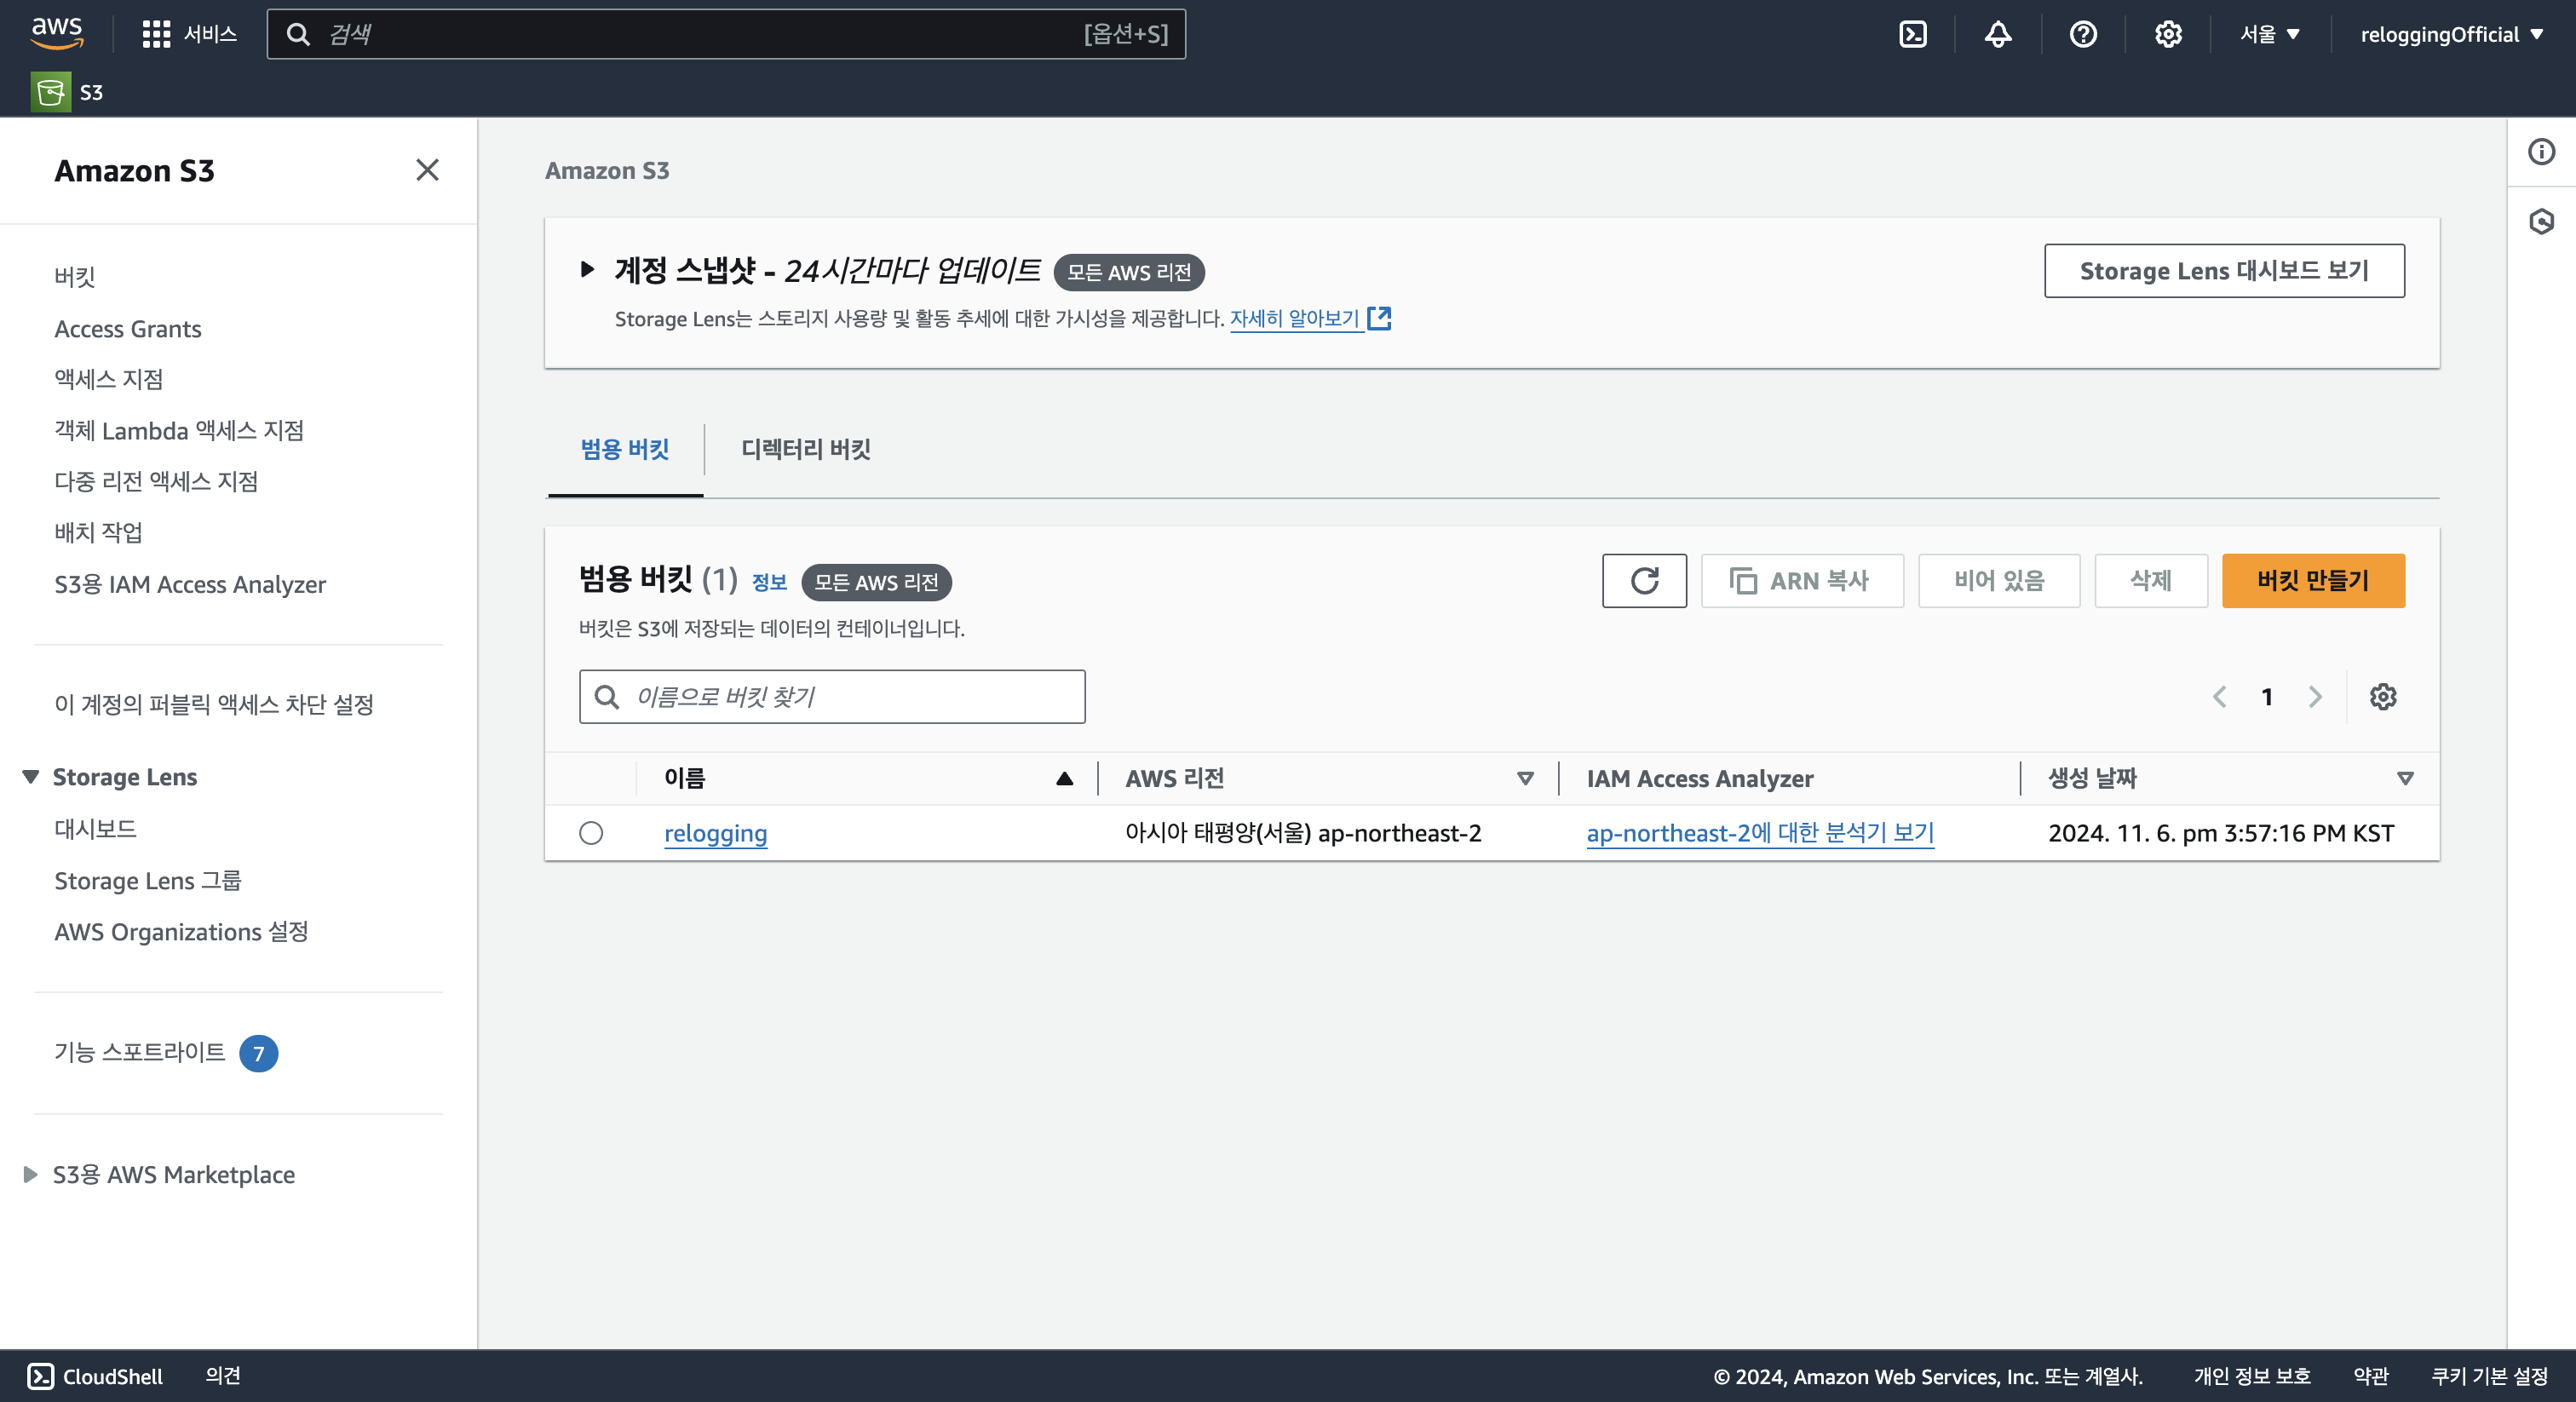Select the relogging bucket radio button
Image resolution: width=2576 pixels, height=1402 pixels.
tap(591, 833)
